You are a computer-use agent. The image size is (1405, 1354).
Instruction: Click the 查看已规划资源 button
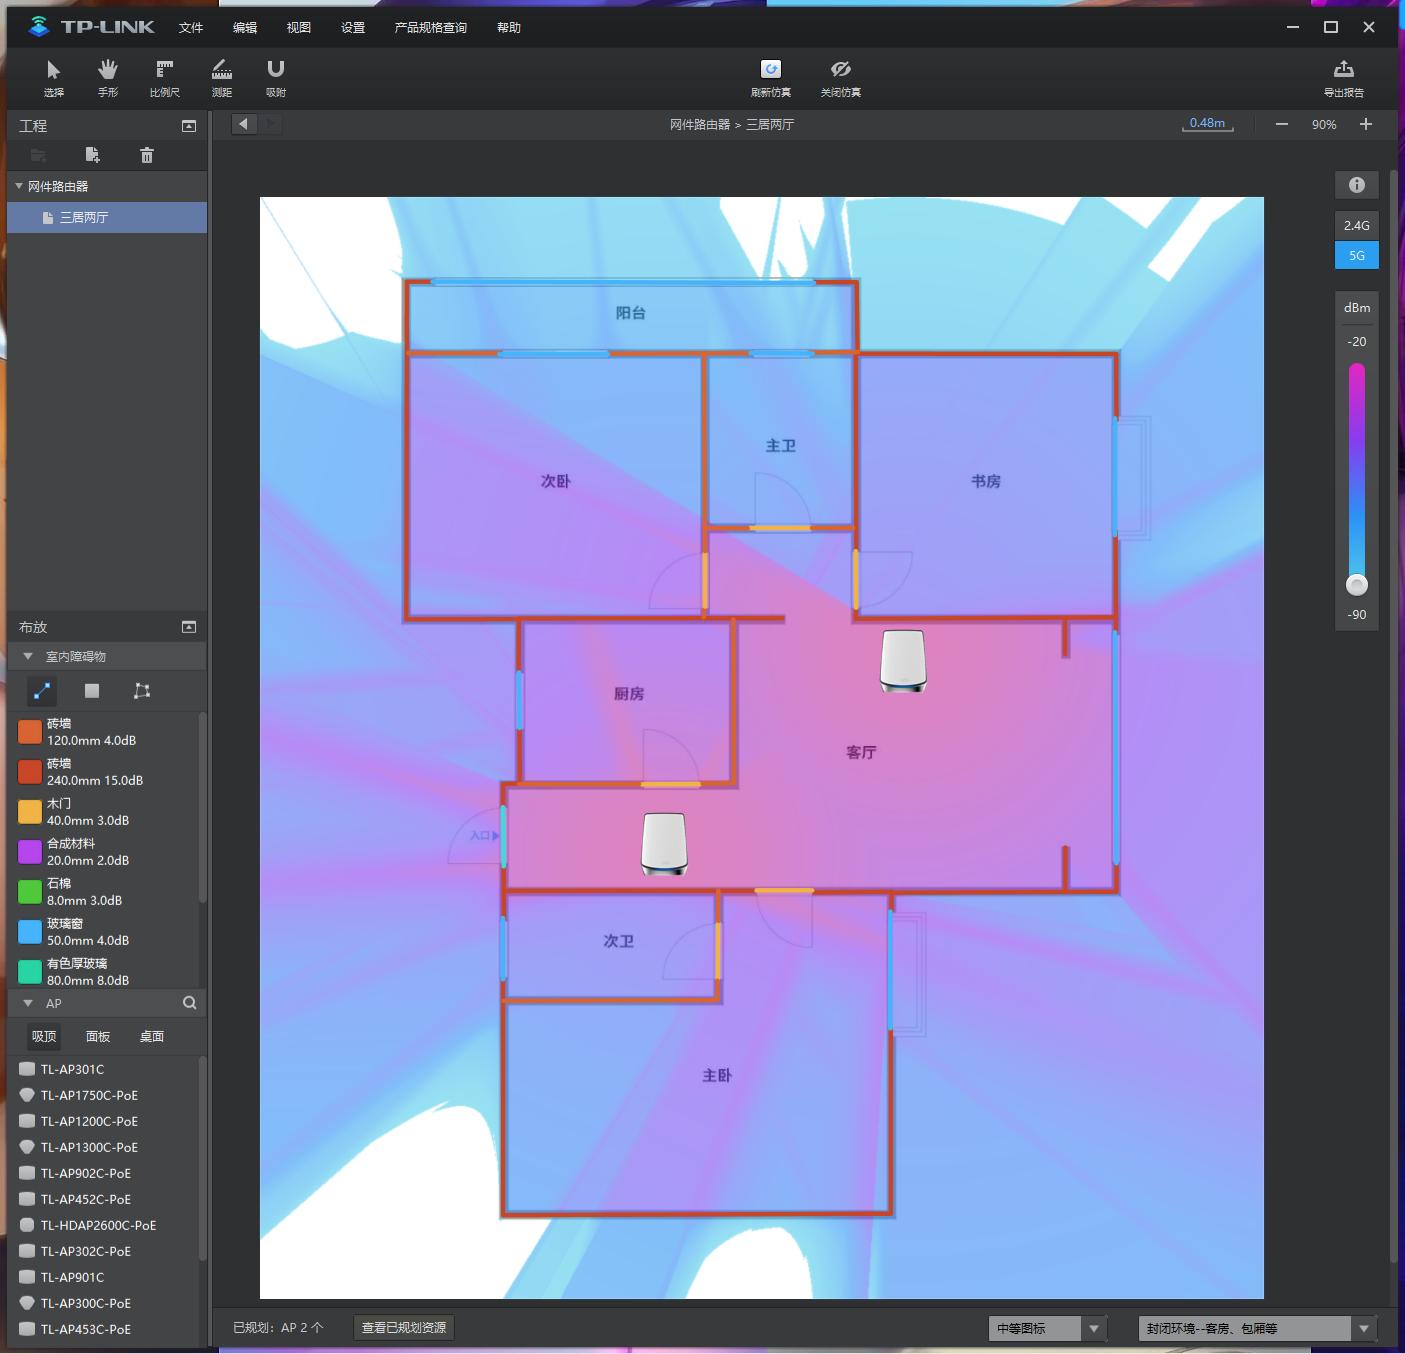point(404,1327)
